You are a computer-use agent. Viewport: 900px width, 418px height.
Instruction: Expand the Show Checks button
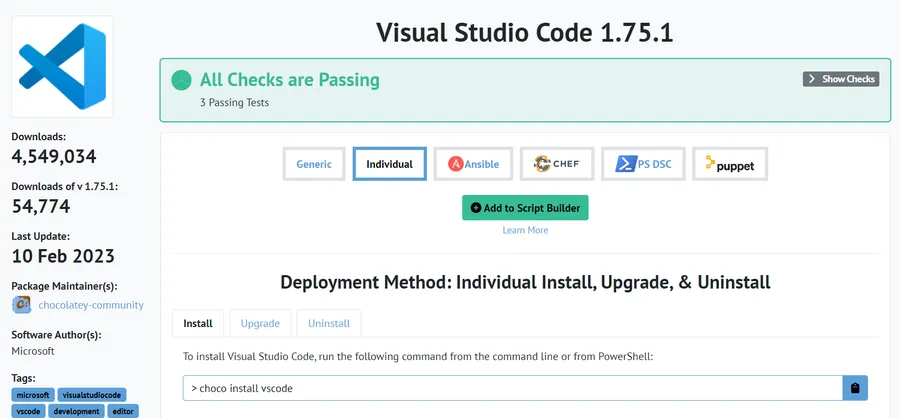coord(841,79)
